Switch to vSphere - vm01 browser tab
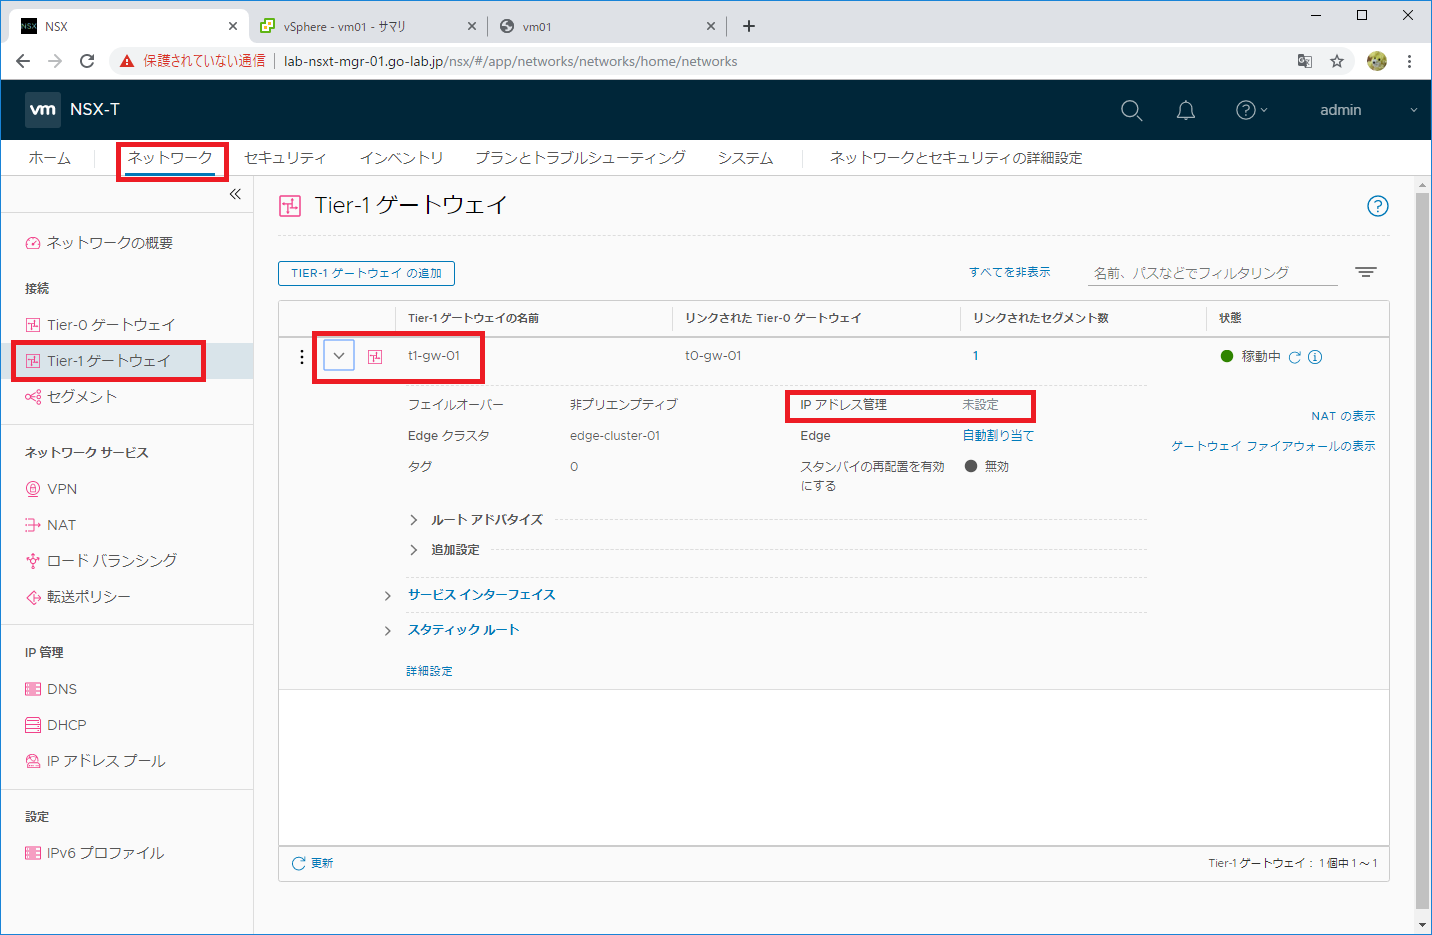 (366, 26)
